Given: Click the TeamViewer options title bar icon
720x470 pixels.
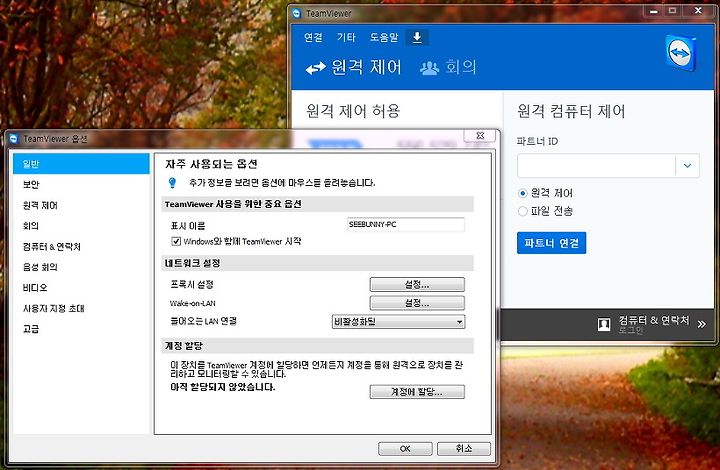Looking at the screenshot, I should click(14, 138).
